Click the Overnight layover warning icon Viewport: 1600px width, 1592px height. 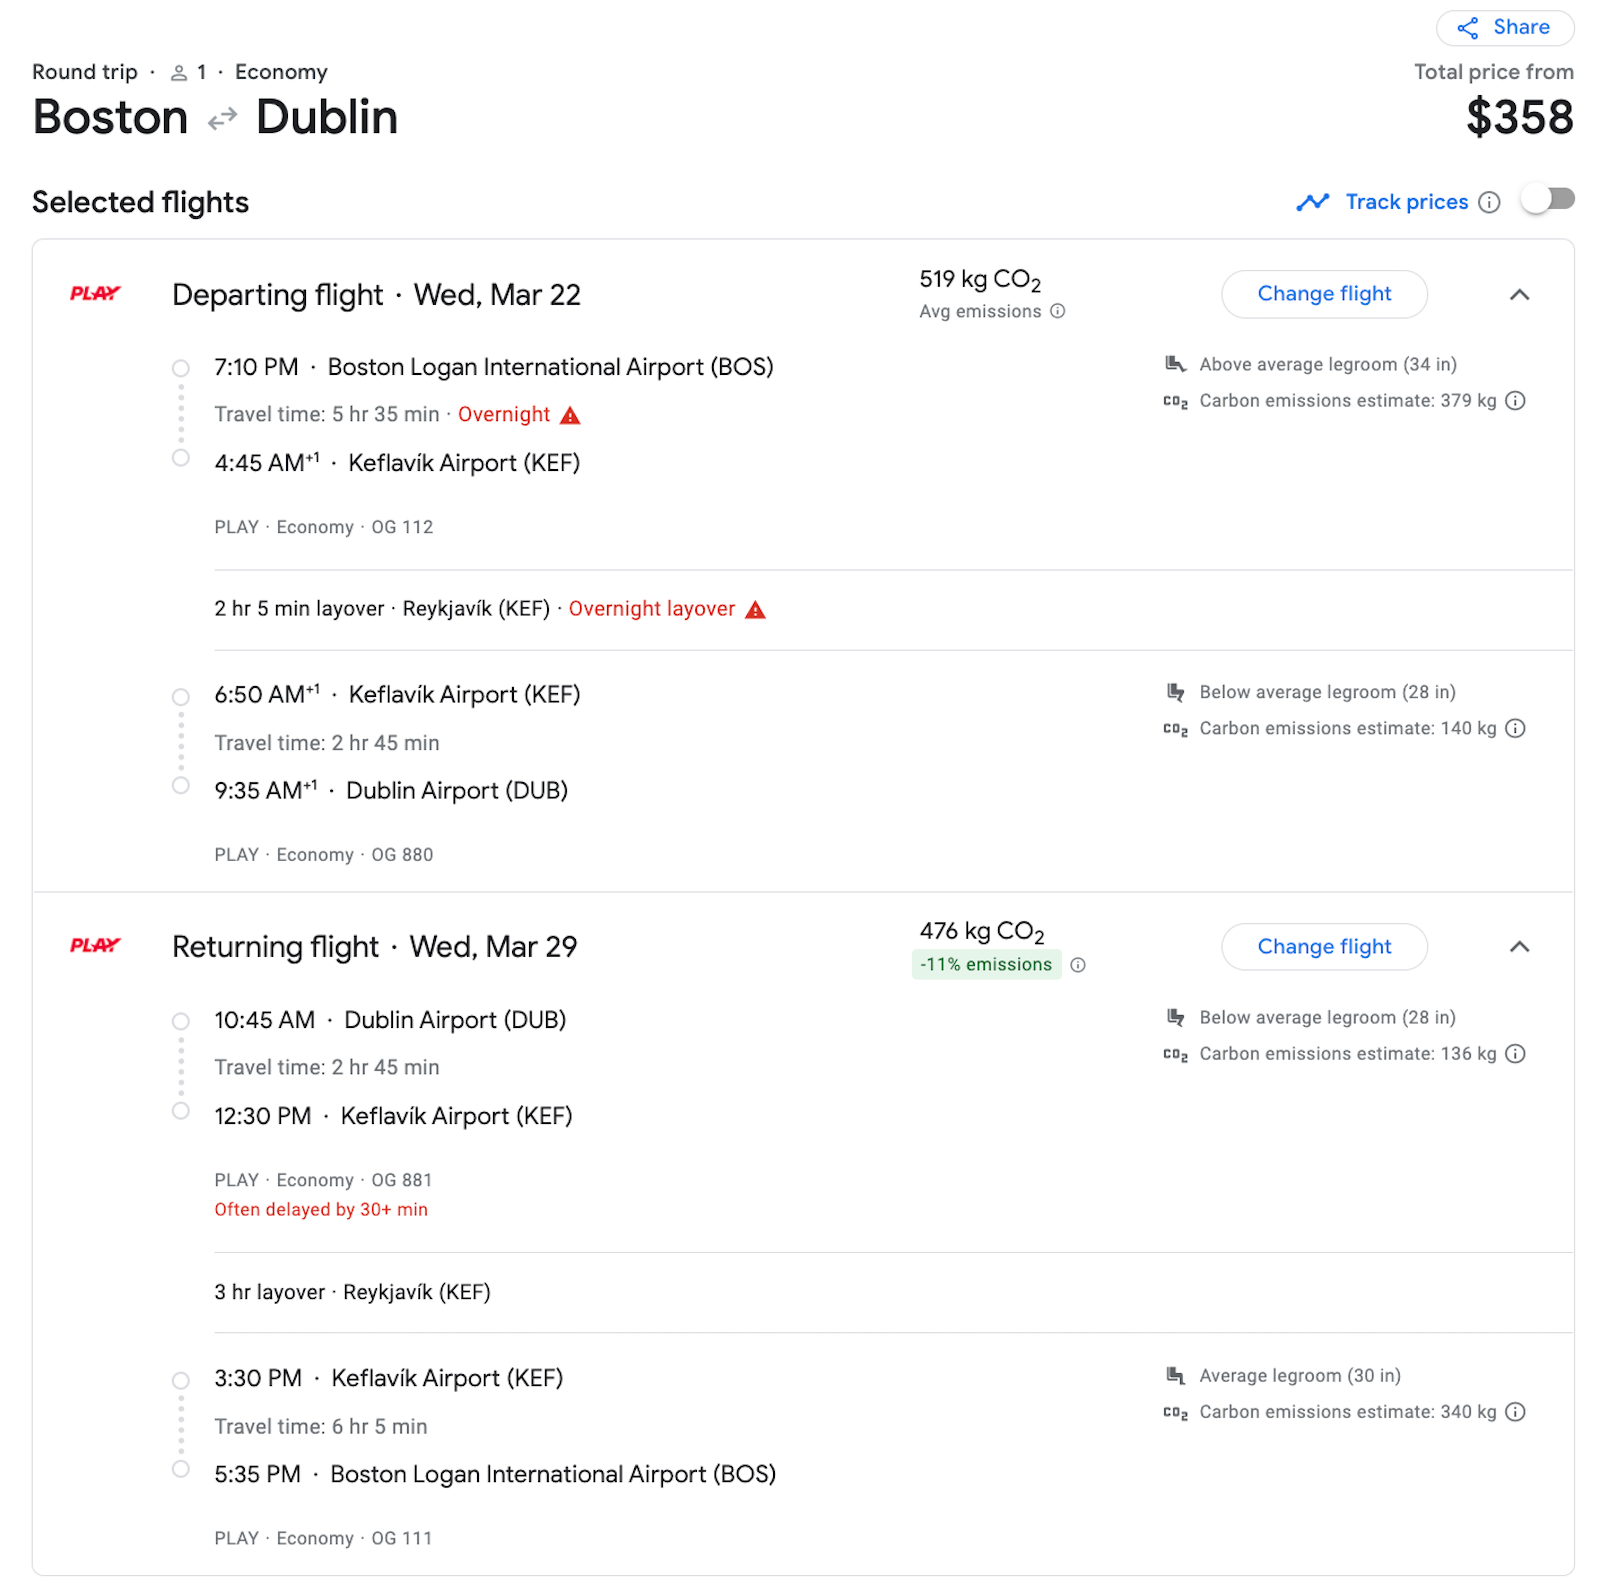point(756,608)
